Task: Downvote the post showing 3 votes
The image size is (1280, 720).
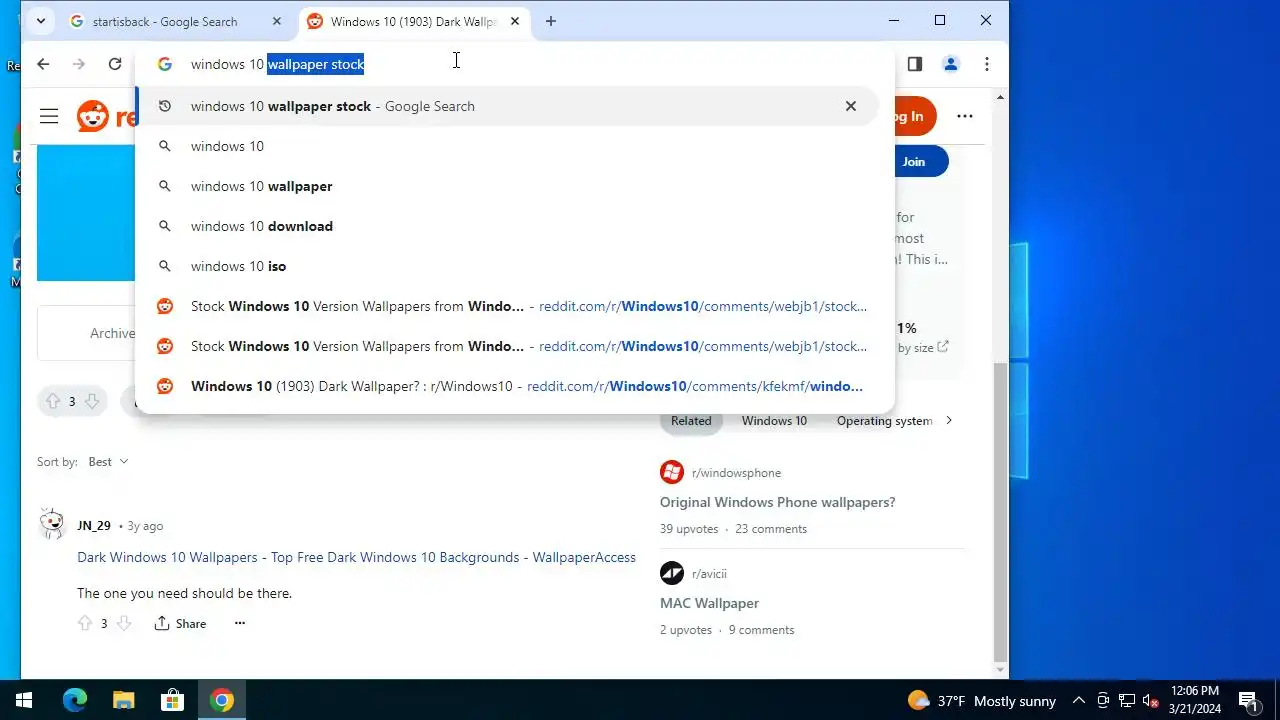Action: 91,401
